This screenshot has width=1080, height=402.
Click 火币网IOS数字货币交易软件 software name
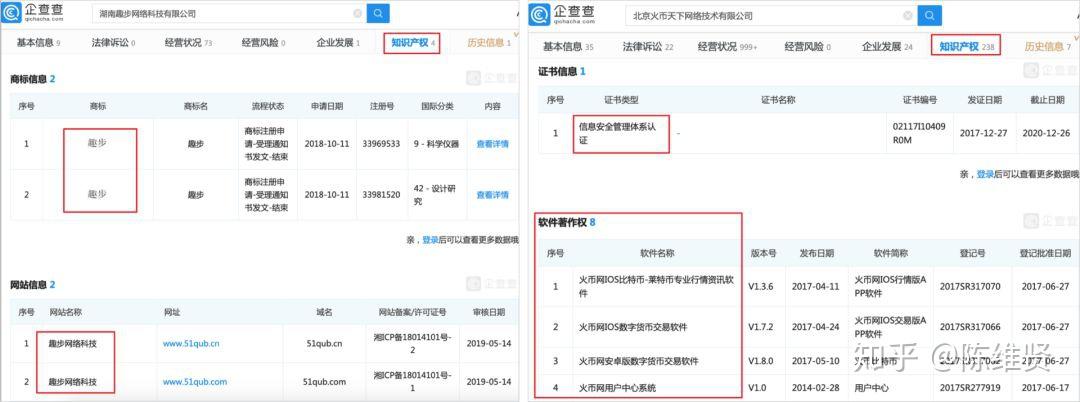pyautogui.click(x=632, y=327)
